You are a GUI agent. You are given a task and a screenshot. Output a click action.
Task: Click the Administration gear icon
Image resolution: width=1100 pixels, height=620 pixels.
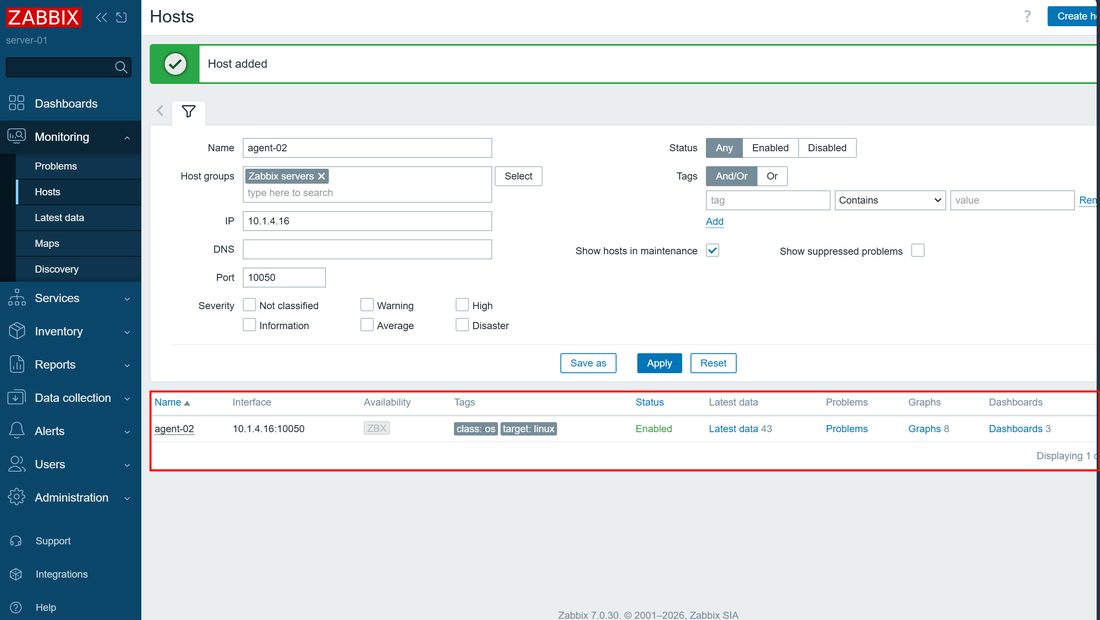coord(17,497)
